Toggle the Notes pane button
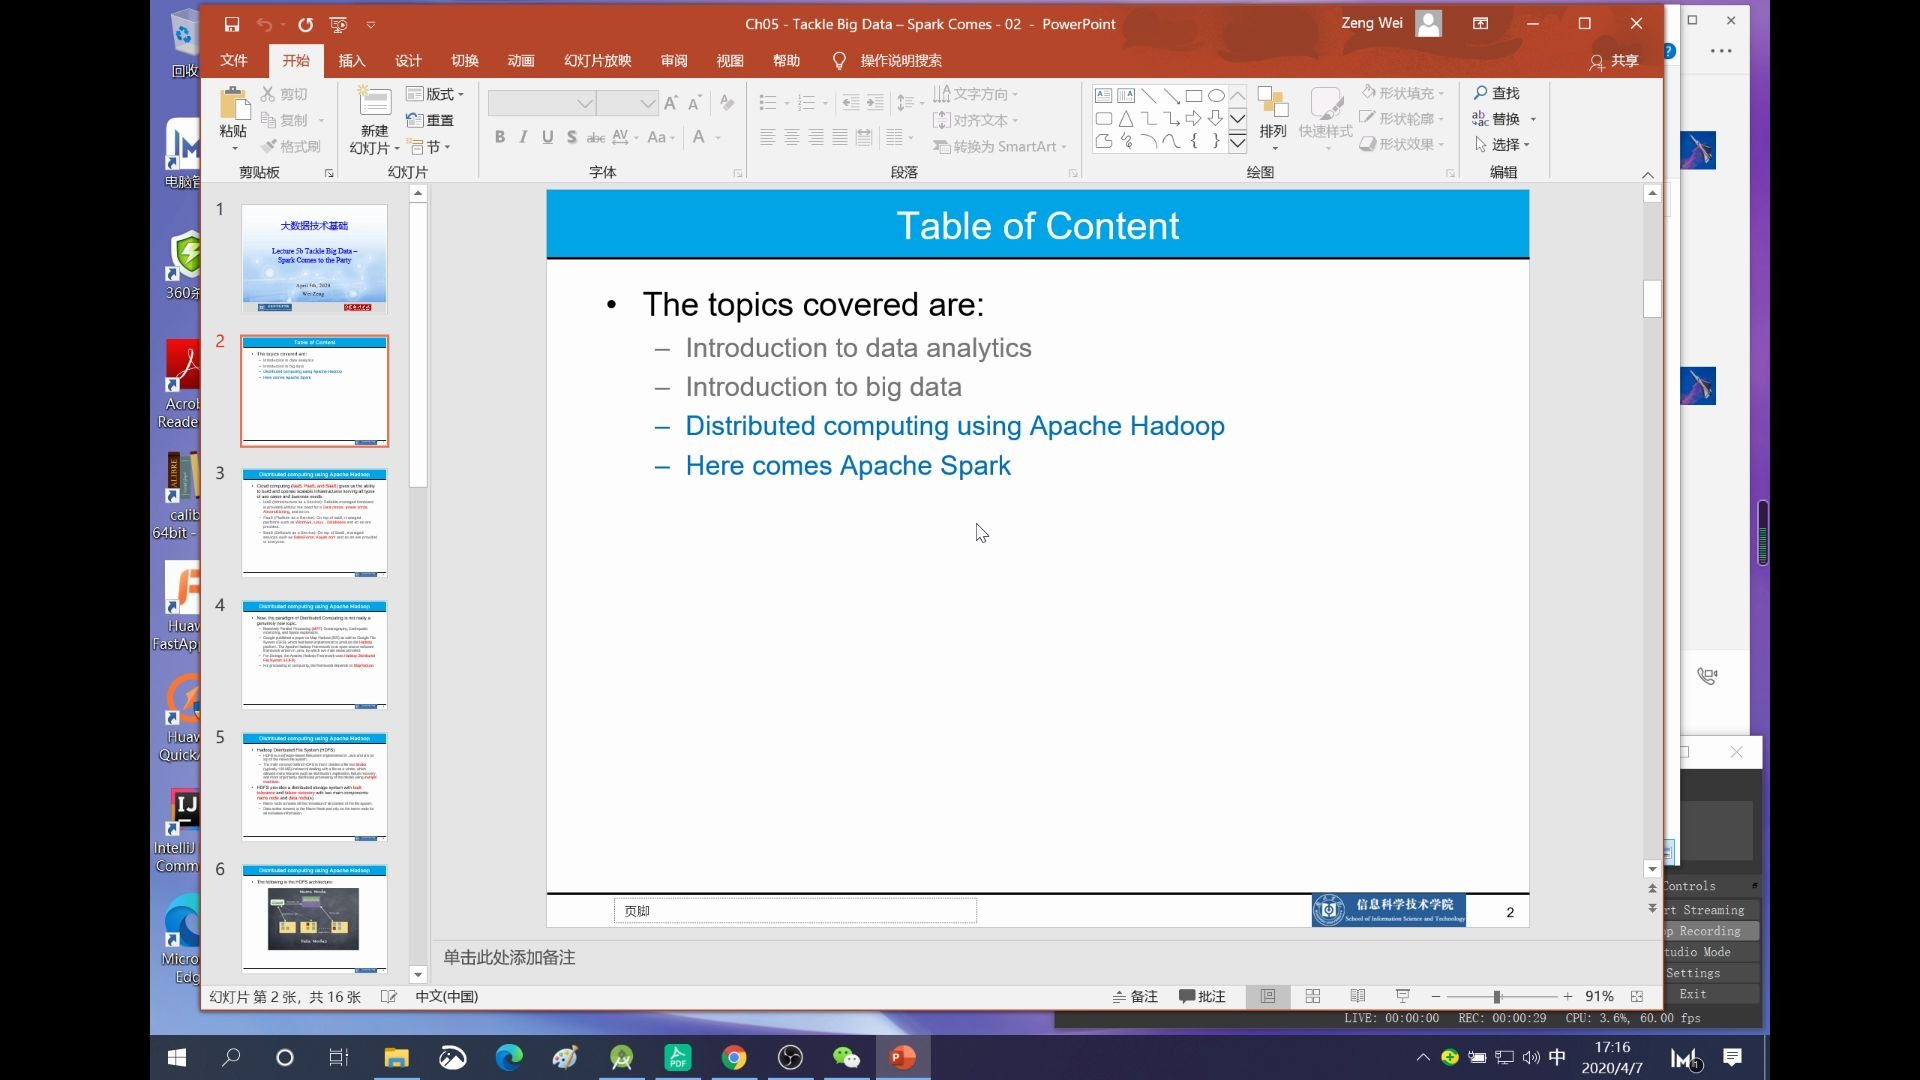Viewport: 1920px width, 1080px height. (1135, 996)
